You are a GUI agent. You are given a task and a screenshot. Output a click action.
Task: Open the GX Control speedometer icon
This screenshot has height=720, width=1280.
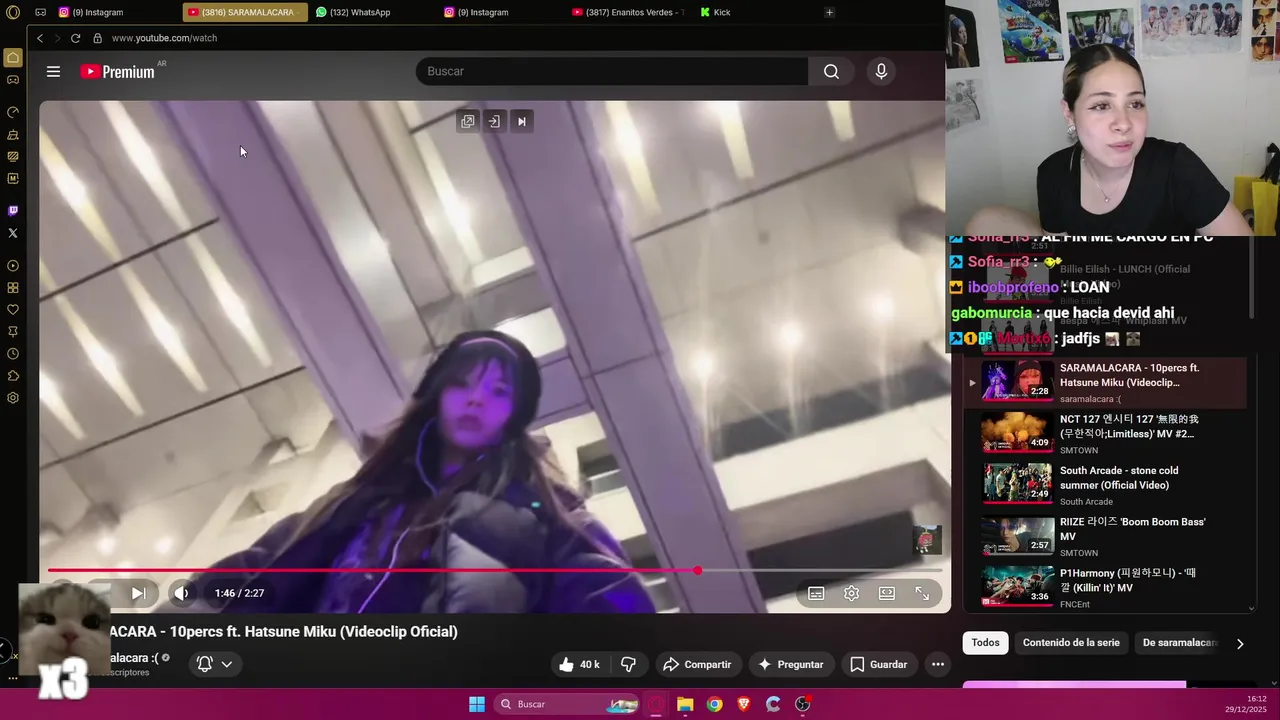[x=13, y=112]
